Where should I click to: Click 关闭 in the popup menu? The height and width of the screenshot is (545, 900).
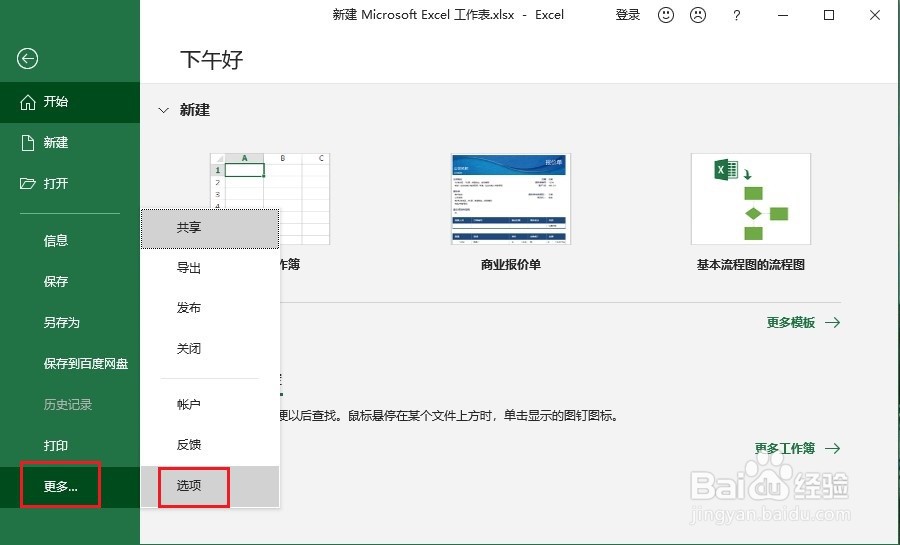tap(210, 349)
